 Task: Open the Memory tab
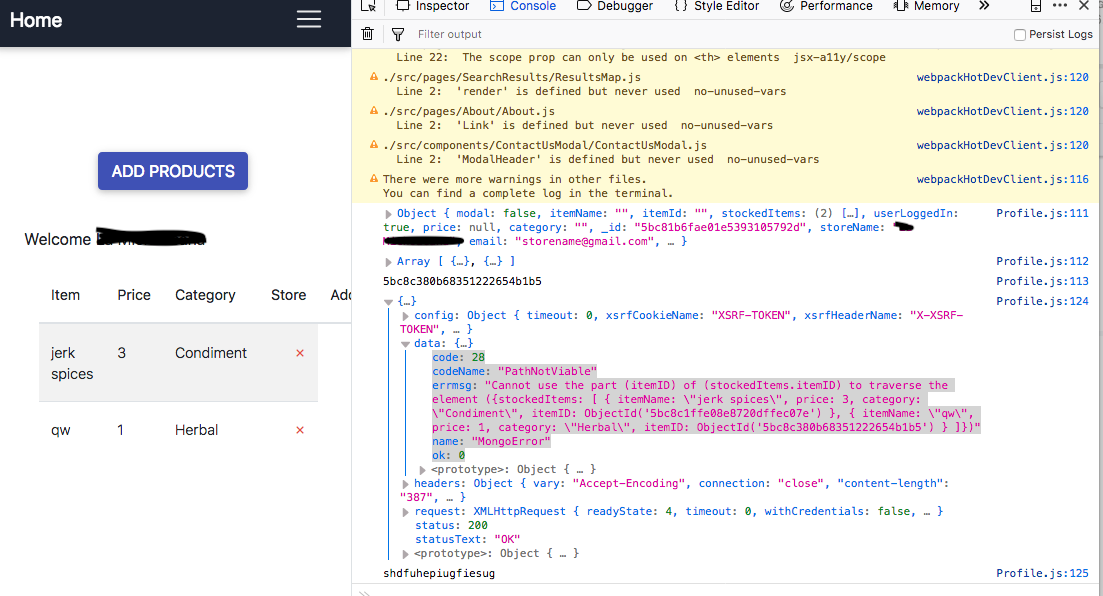926,6
